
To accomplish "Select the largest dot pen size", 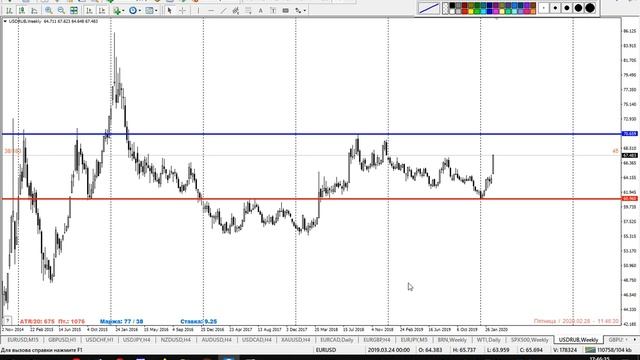I will (x=590, y=8).
